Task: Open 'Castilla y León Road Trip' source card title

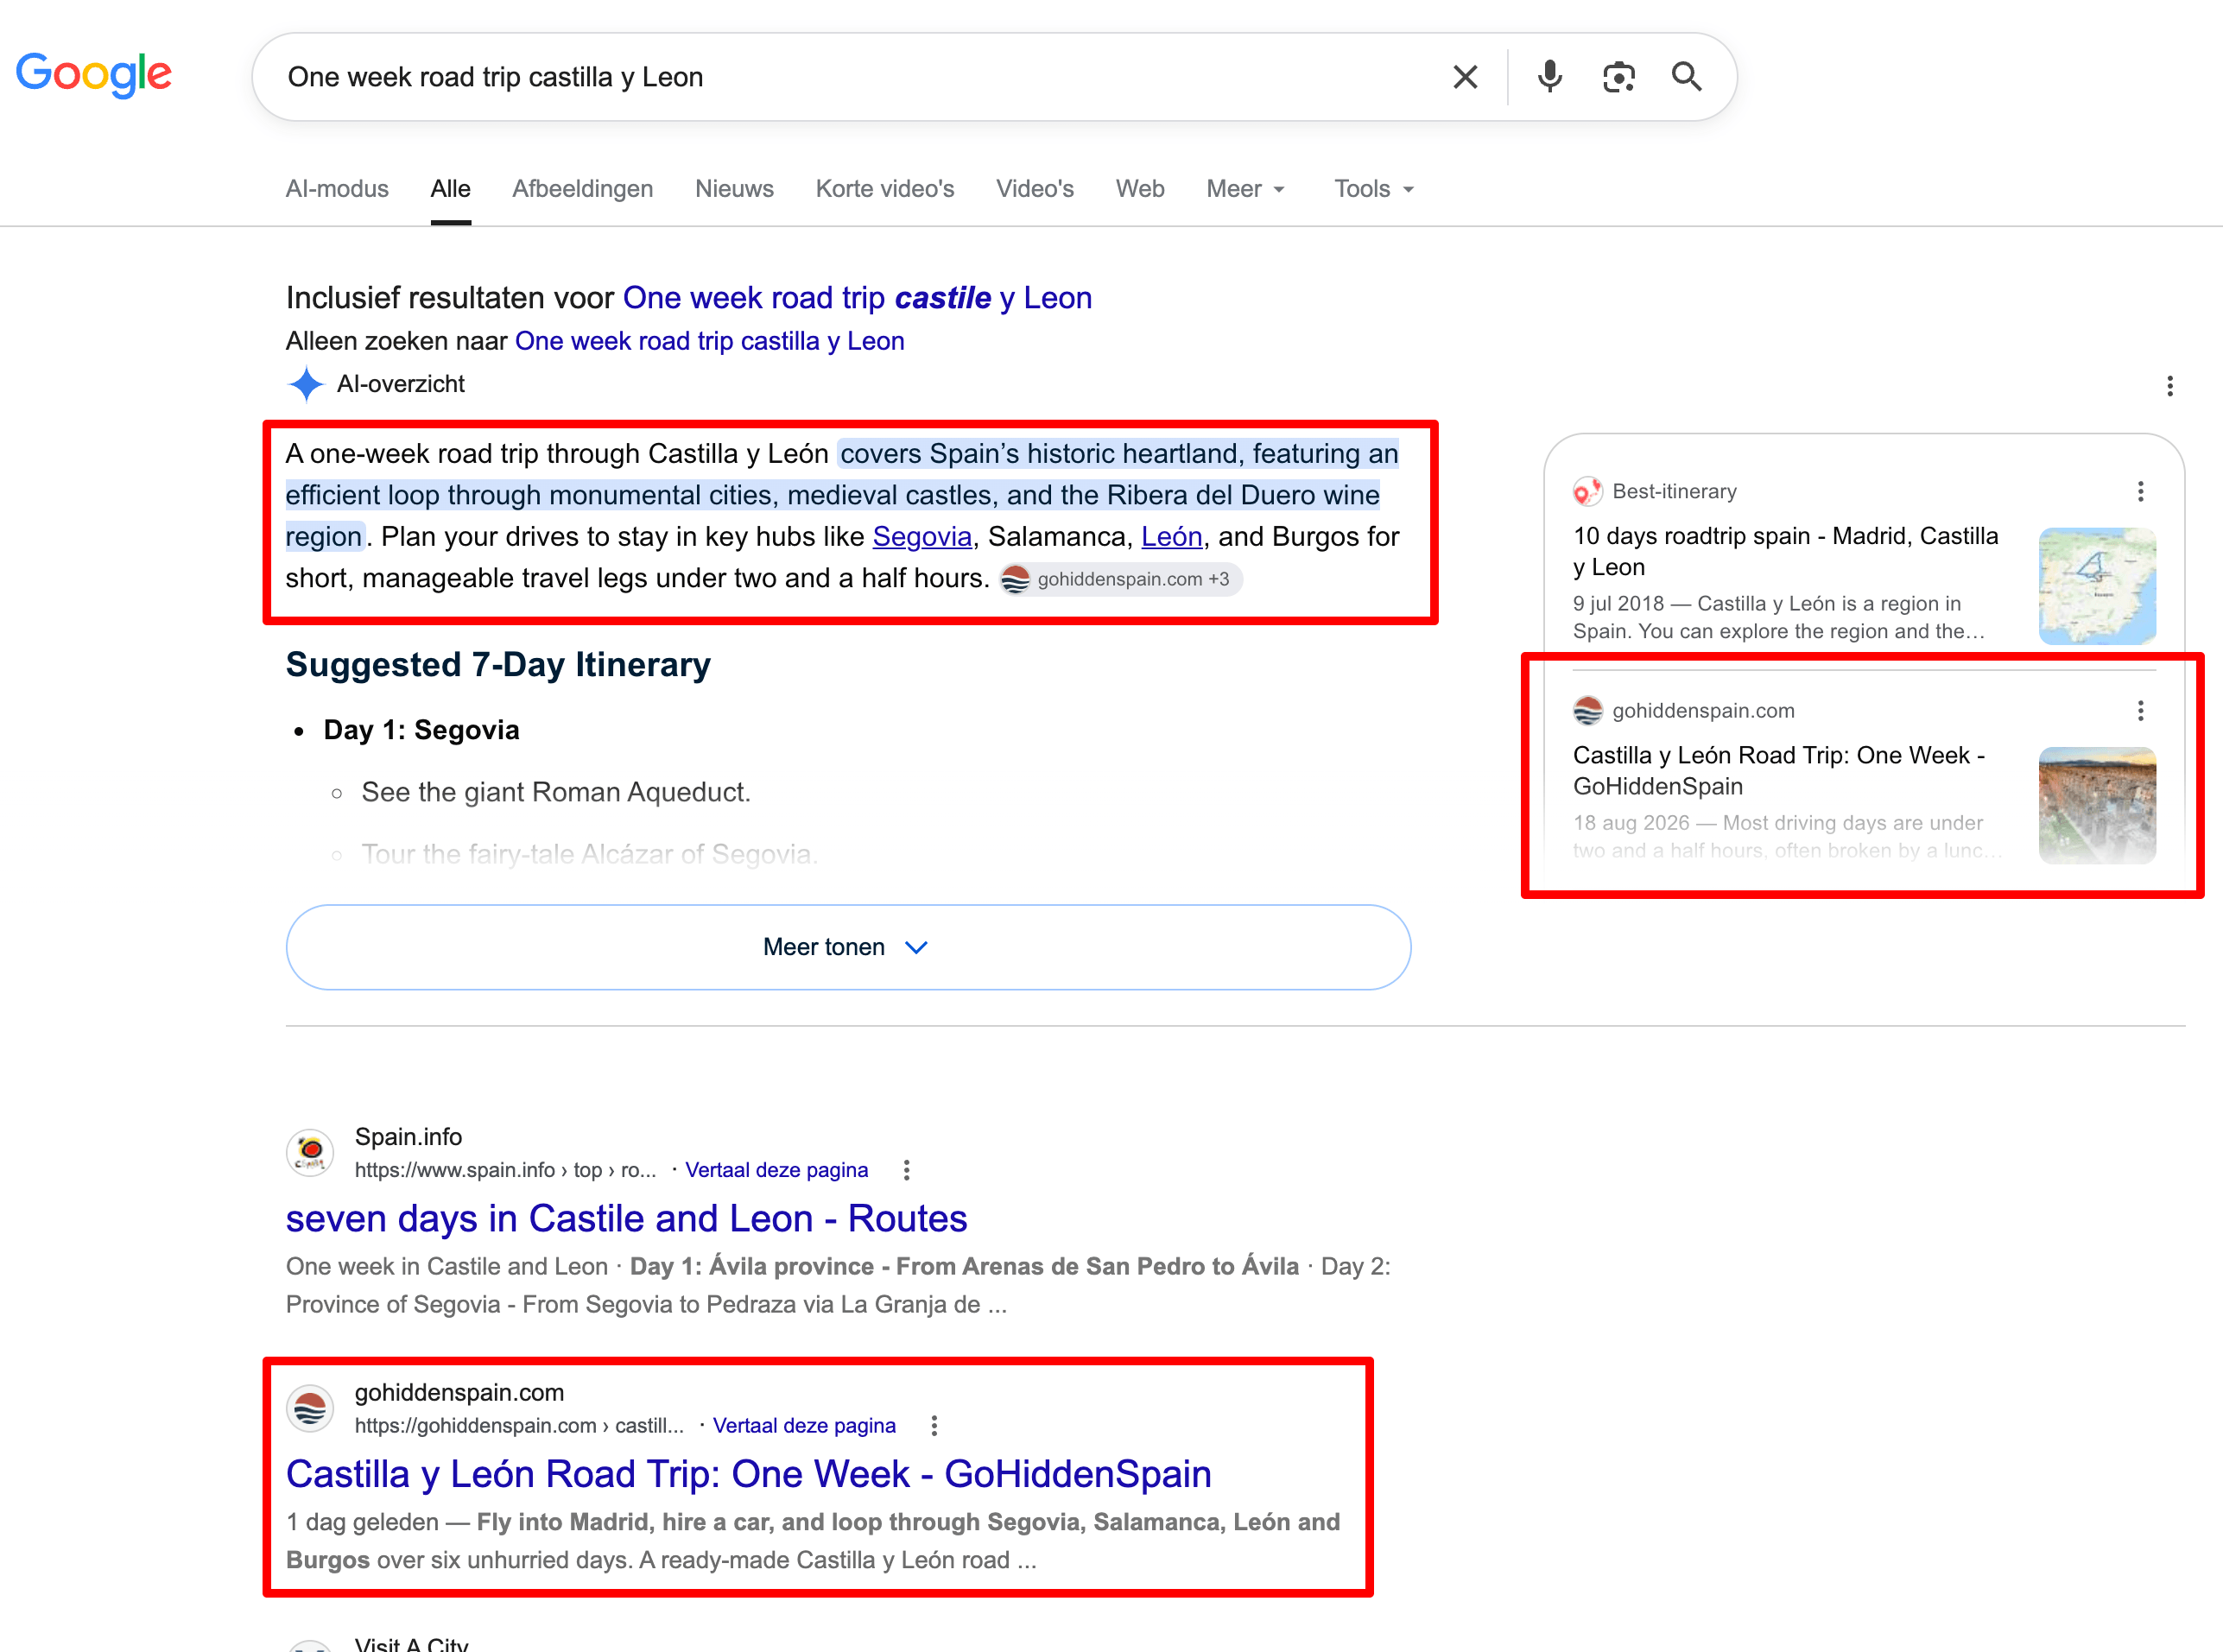Action: pos(1779,771)
